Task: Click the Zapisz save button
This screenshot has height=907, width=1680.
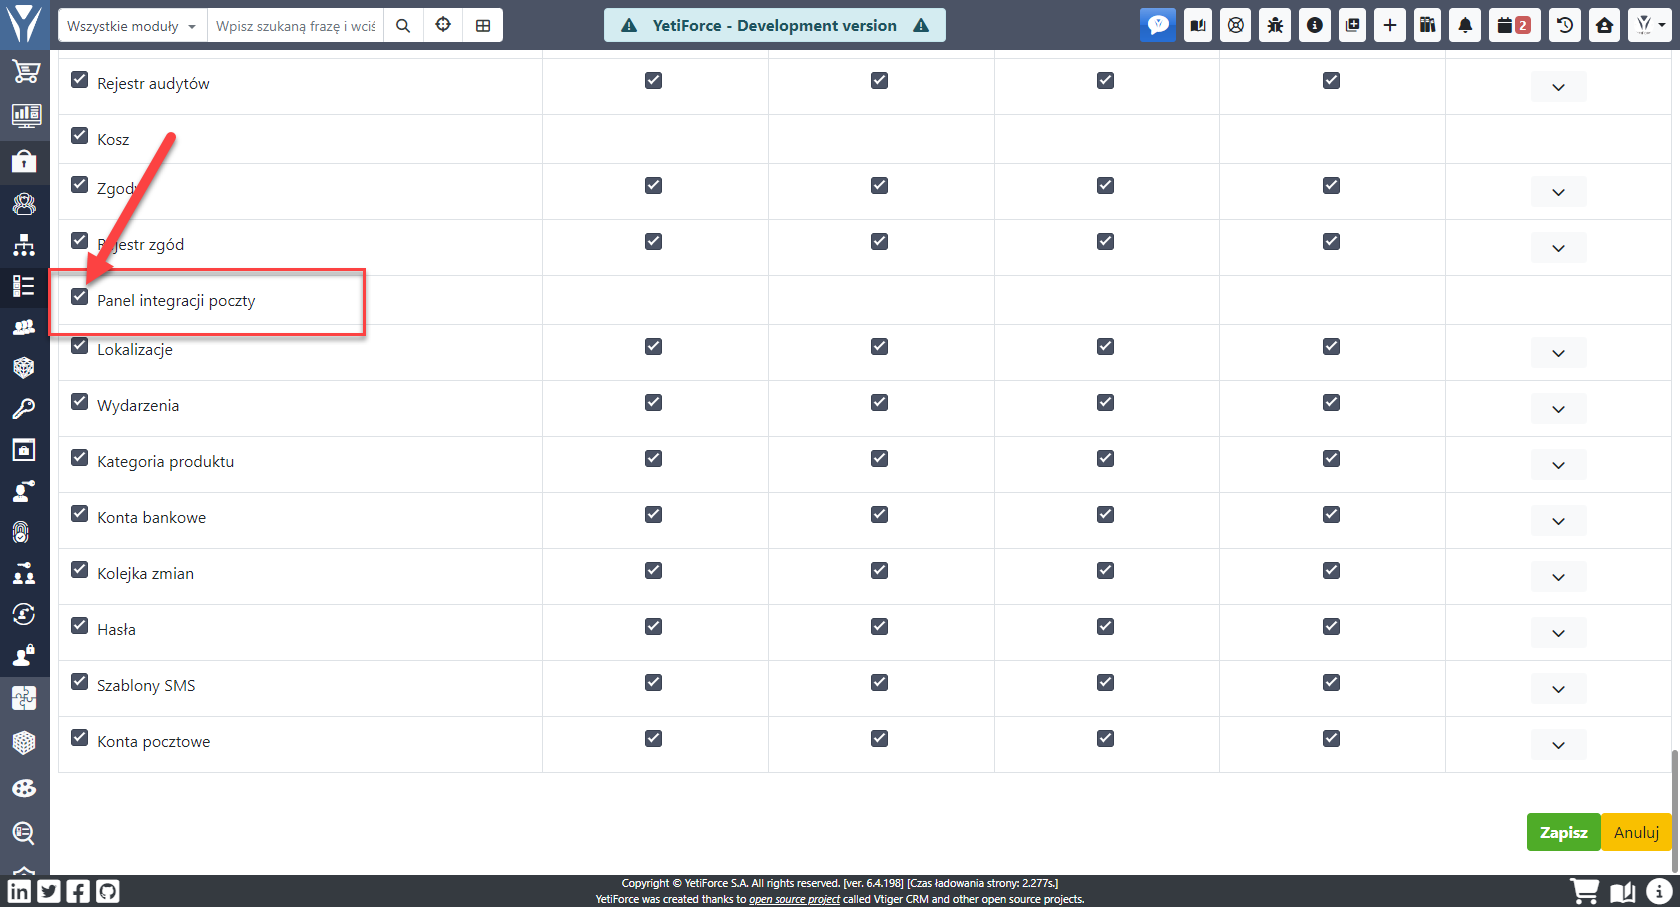Action: (1563, 832)
